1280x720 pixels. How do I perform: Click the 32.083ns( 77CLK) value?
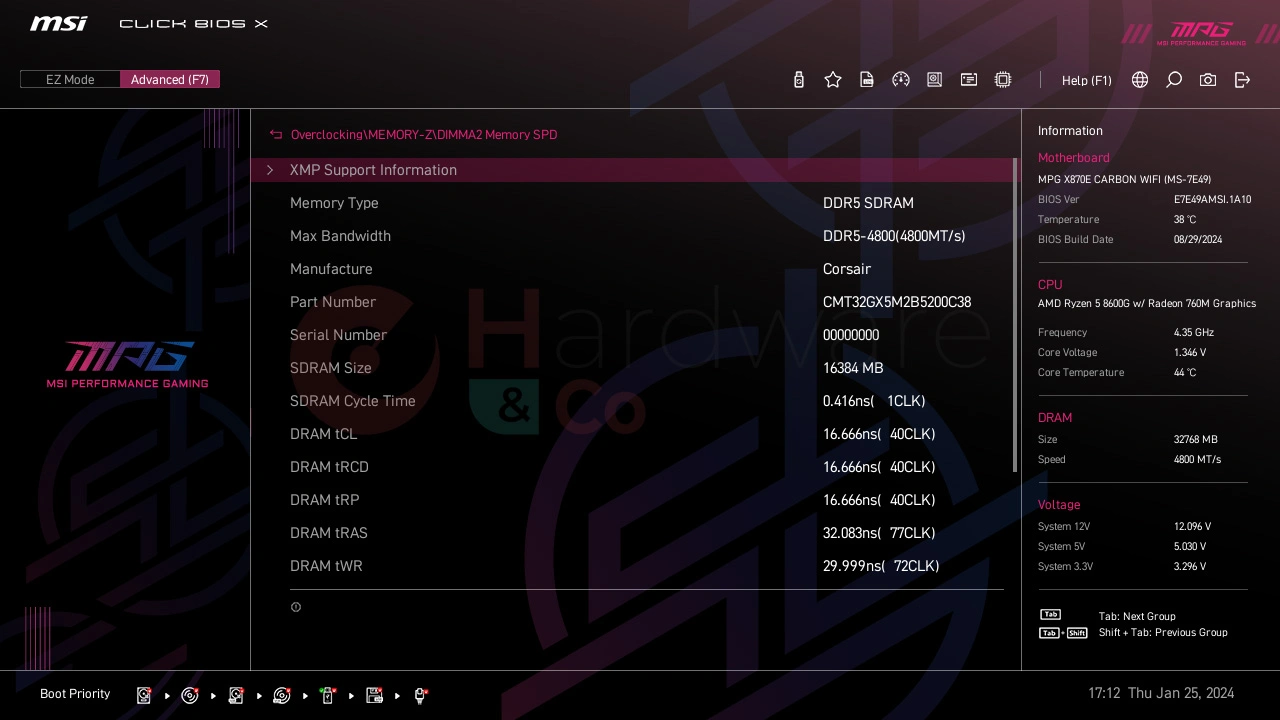879,533
